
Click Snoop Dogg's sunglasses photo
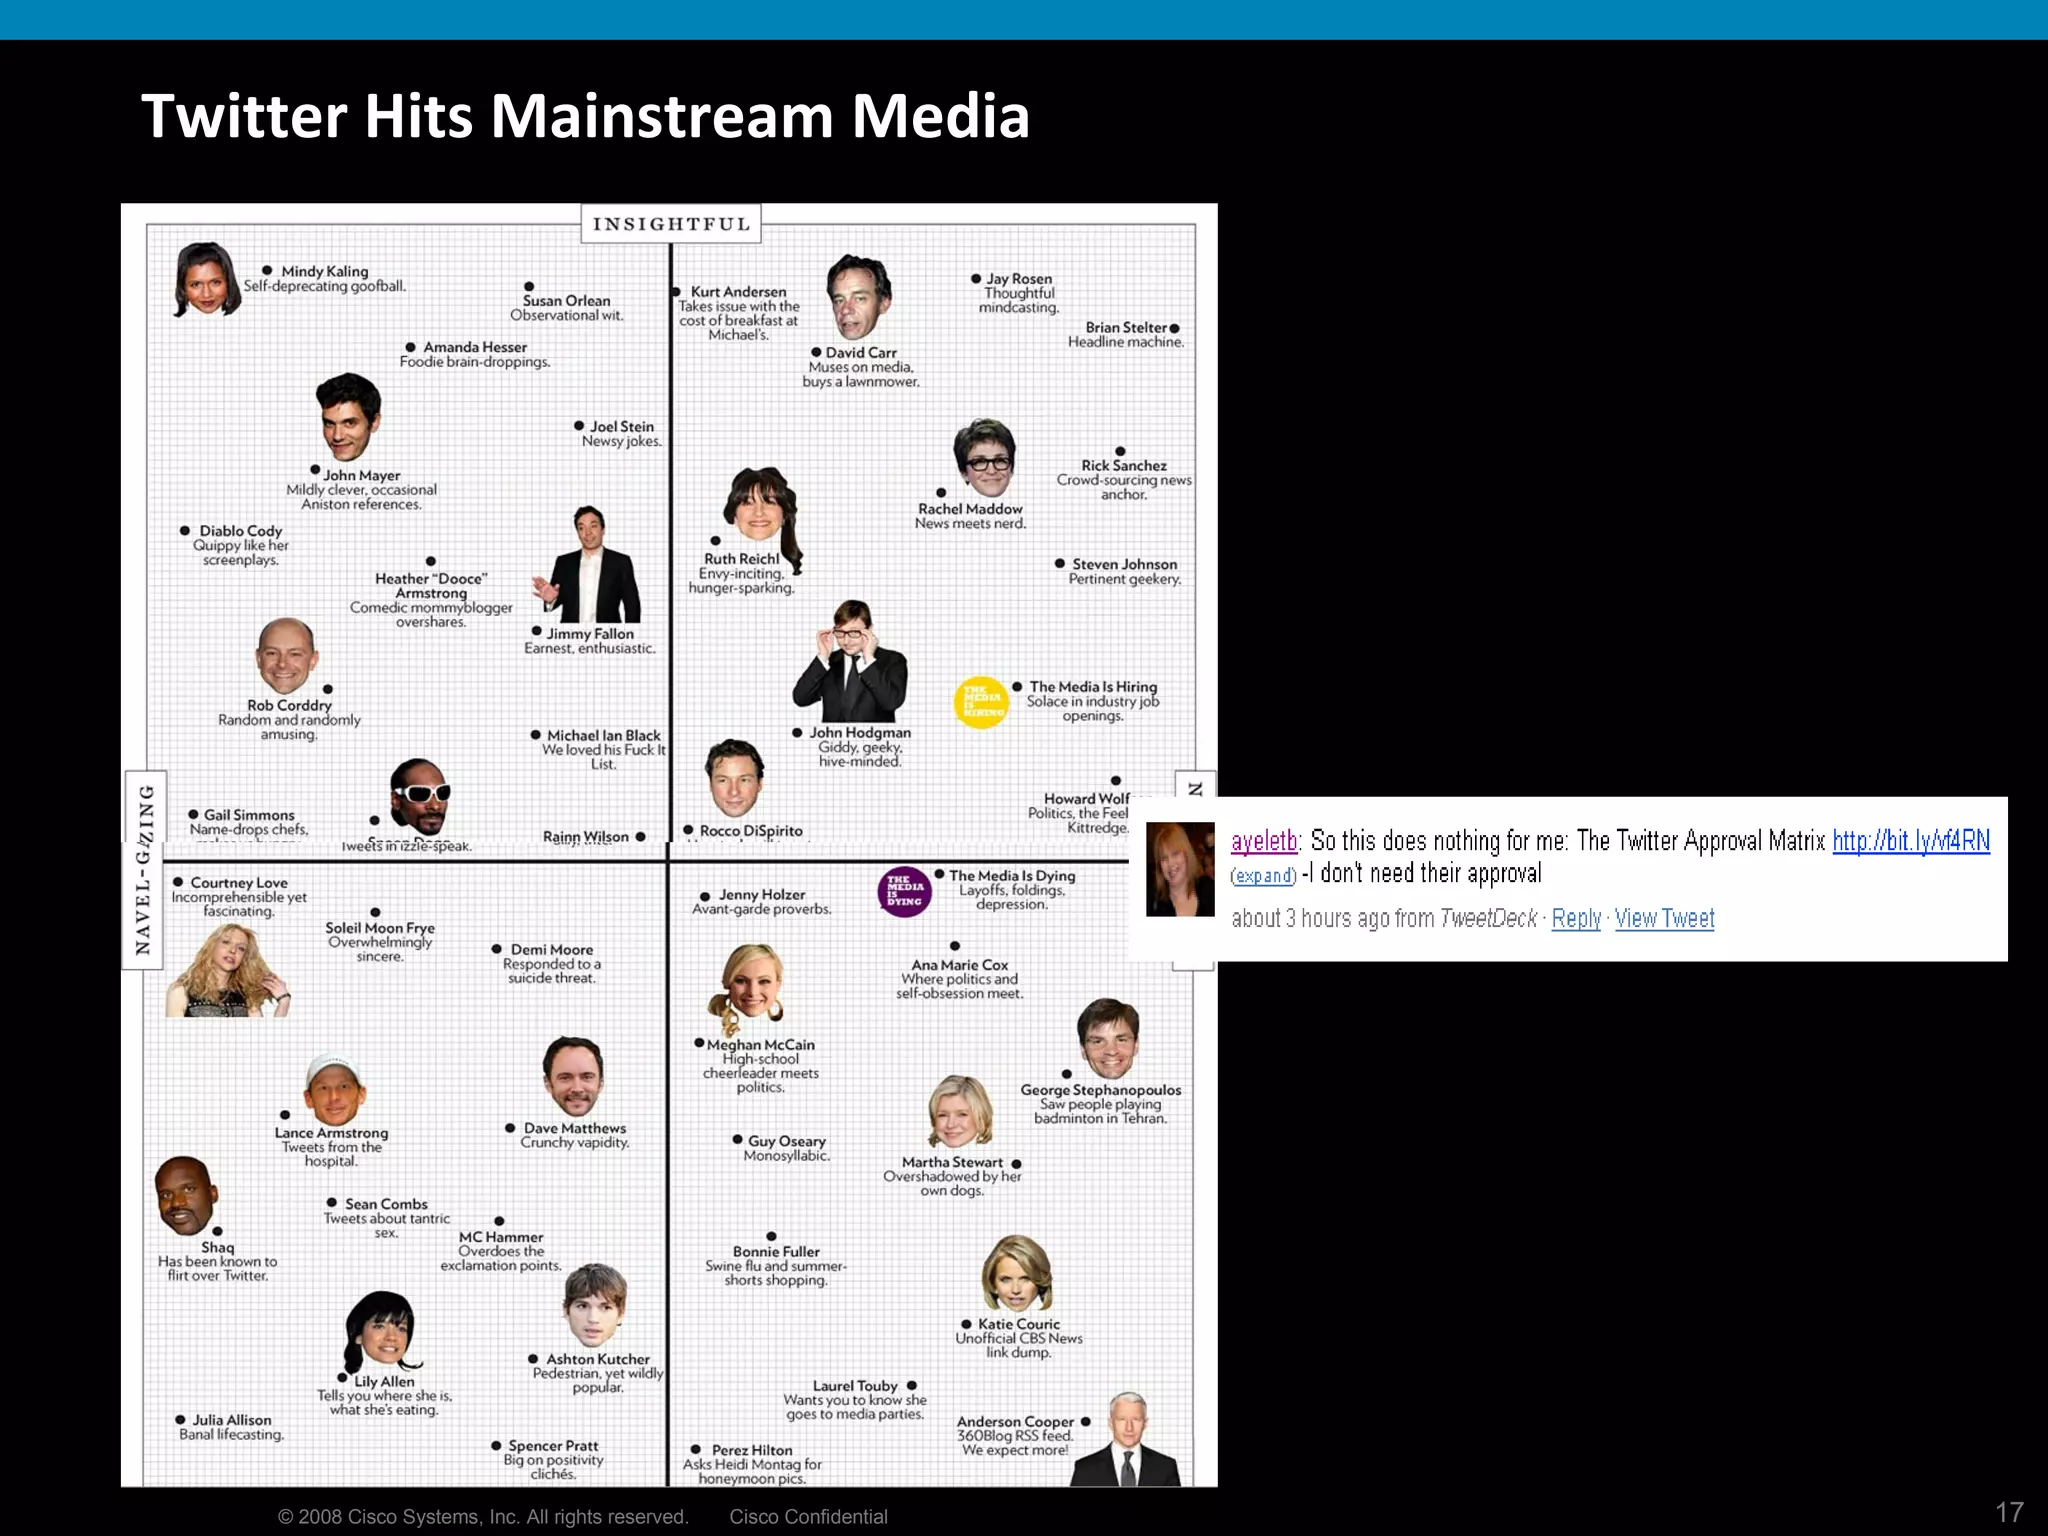(420, 796)
